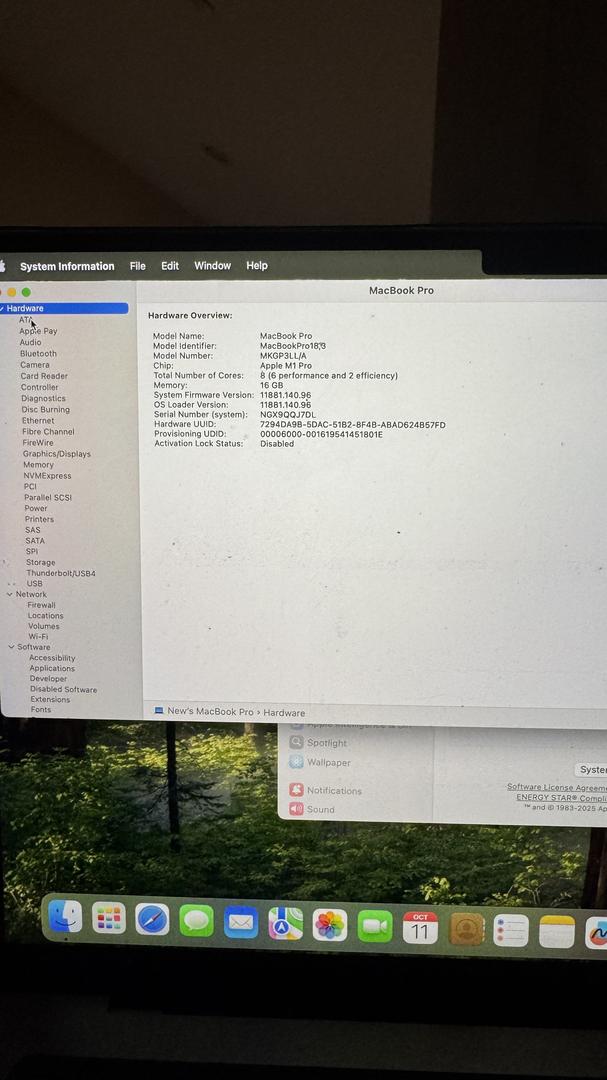The width and height of the screenshot is (607, 1080).
Task: Collapse the Software section chevron
Action: (x=11, y=647)
